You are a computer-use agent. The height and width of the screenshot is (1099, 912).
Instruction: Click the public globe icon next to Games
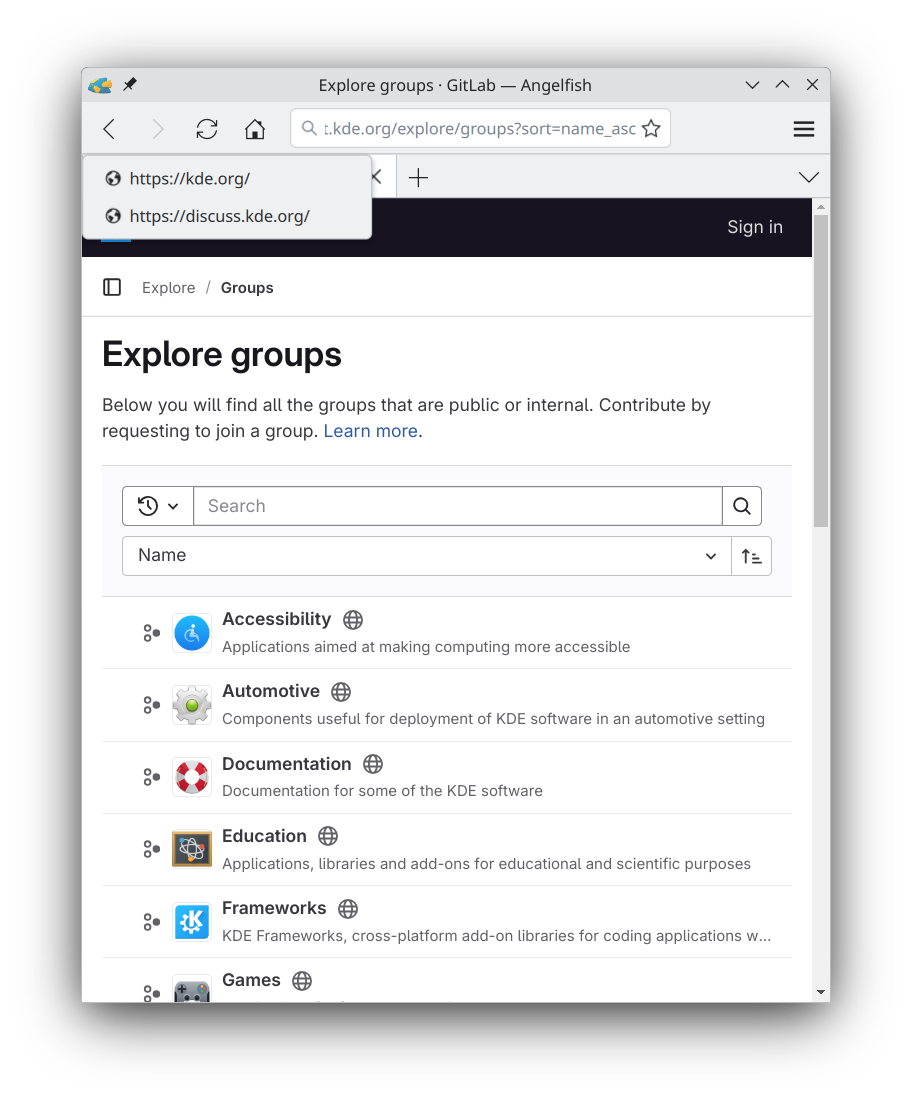(302, 981)
